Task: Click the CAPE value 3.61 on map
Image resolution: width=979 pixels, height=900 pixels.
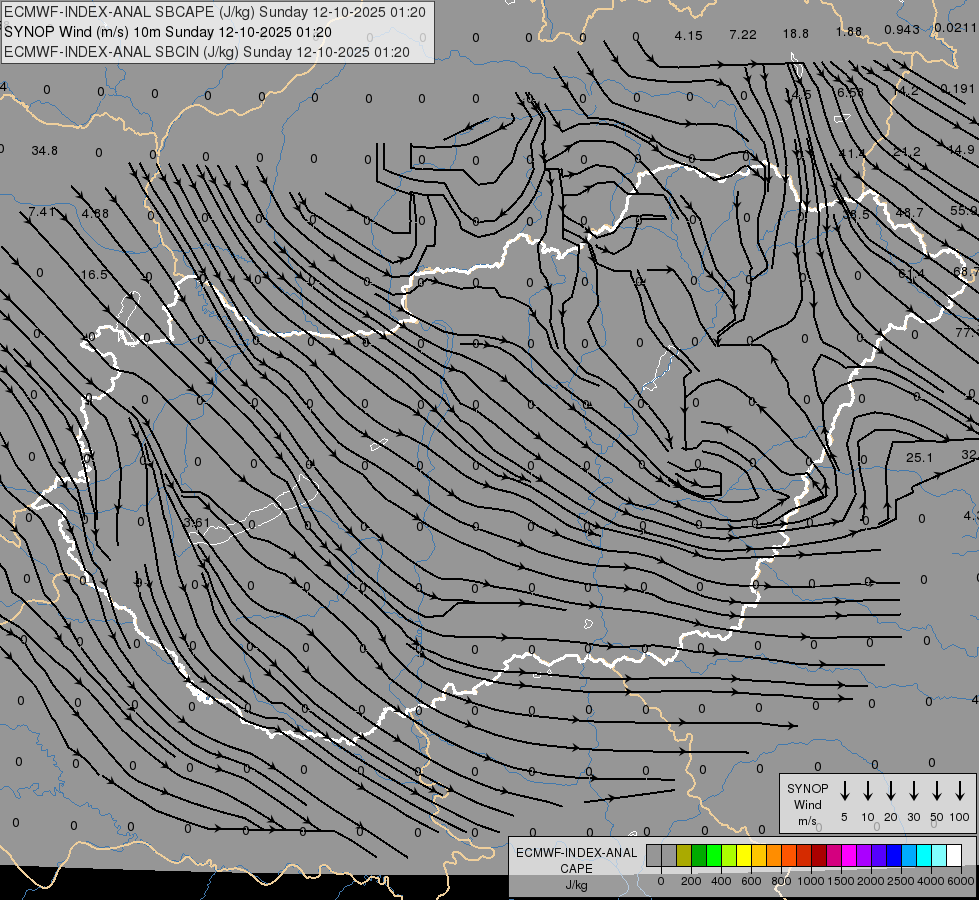Action: click(x=197, y=523)
